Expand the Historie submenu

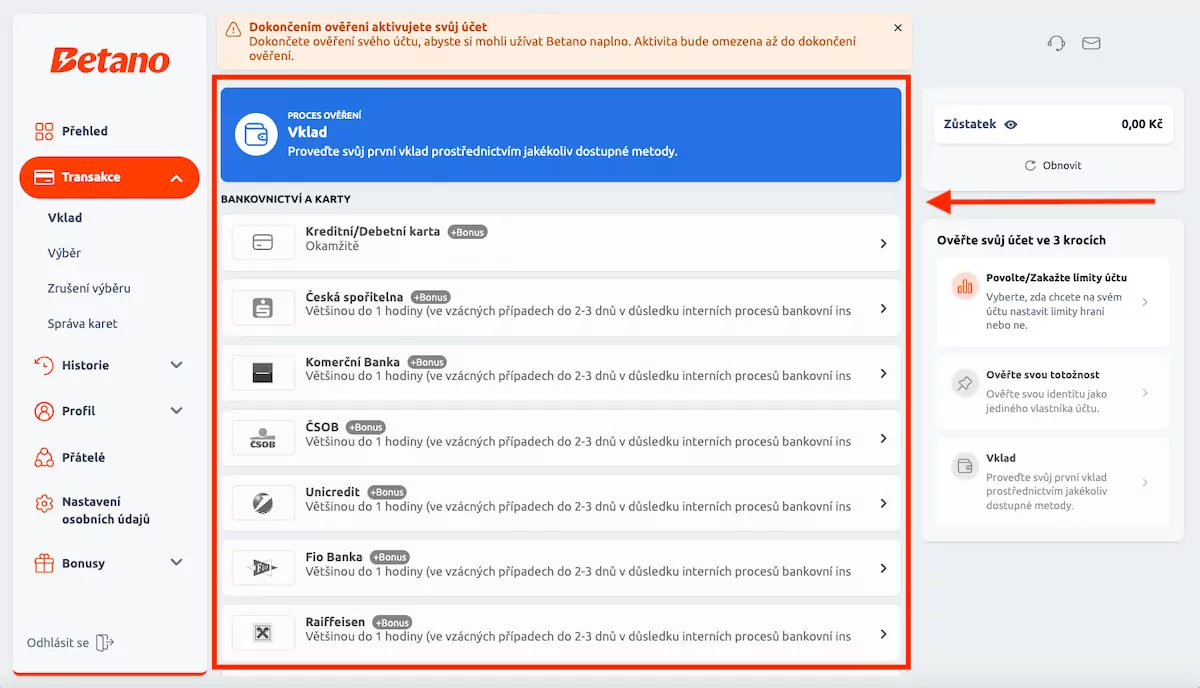point(176,365)
